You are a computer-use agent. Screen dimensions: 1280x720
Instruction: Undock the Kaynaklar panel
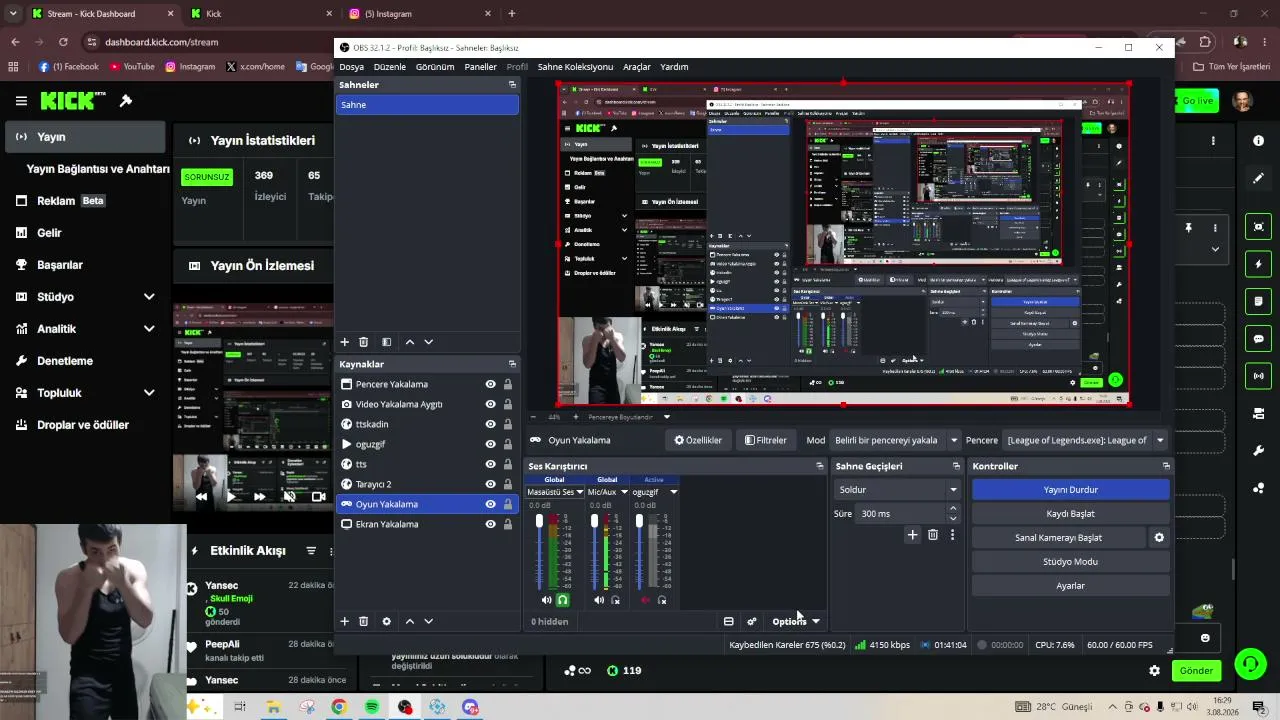pyautogui.click(x=512, y=364)
